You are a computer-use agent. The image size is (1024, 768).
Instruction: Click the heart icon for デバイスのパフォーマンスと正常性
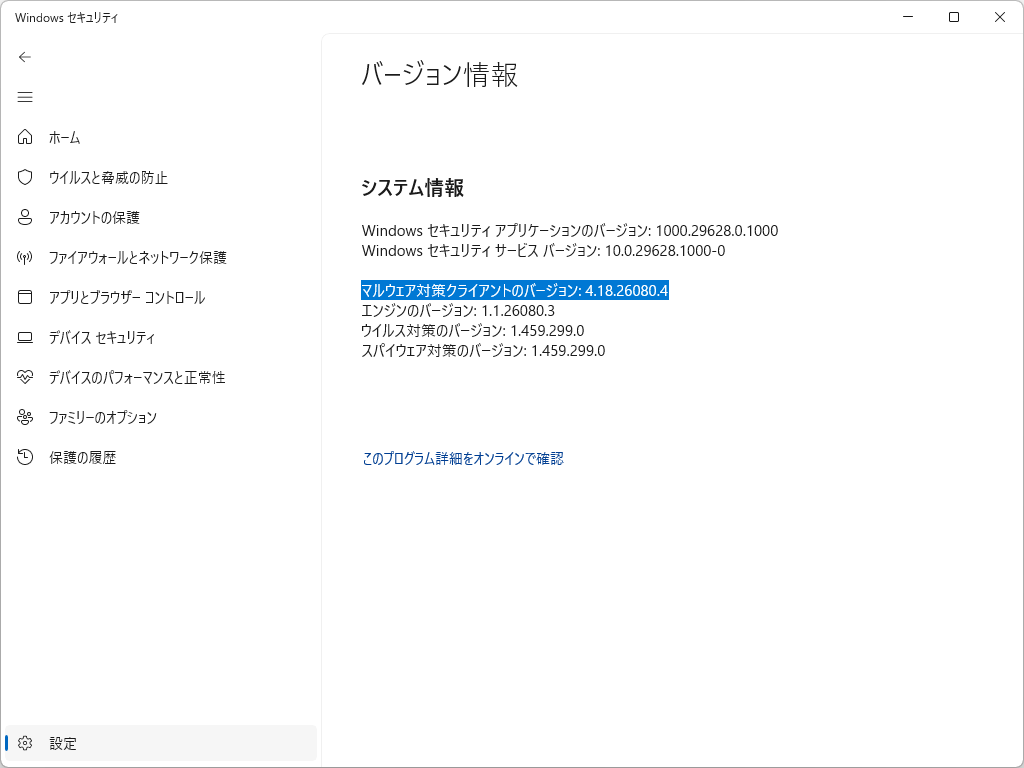click(25, 377)
